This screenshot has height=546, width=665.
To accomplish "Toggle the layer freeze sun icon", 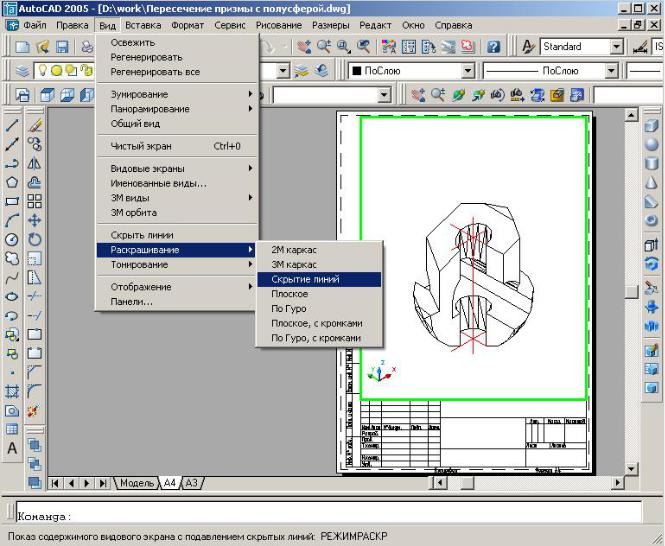I will tap(56, 71).
